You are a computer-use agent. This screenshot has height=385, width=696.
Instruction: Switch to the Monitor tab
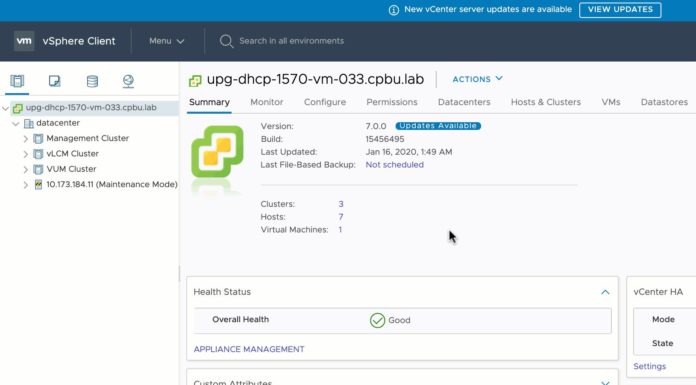coord(267,102)
